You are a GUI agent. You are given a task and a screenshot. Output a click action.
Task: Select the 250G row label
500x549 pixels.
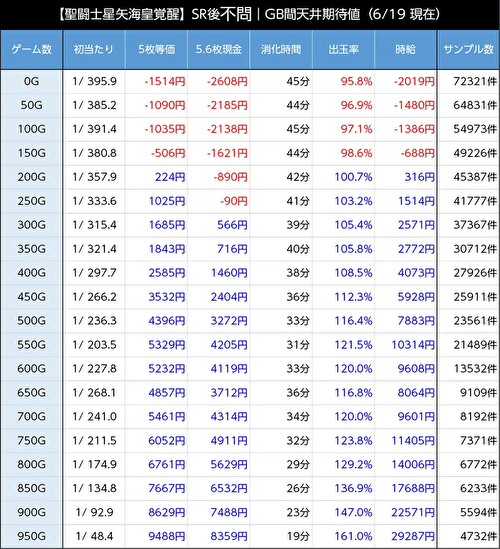pos(32,201)
